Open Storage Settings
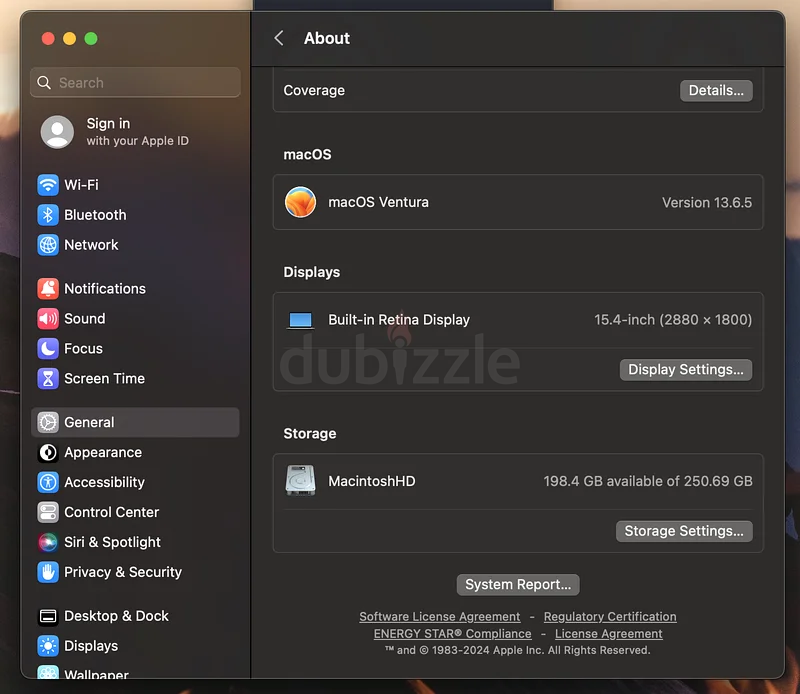This screenshot has width=800, height=694. [684, 531]
